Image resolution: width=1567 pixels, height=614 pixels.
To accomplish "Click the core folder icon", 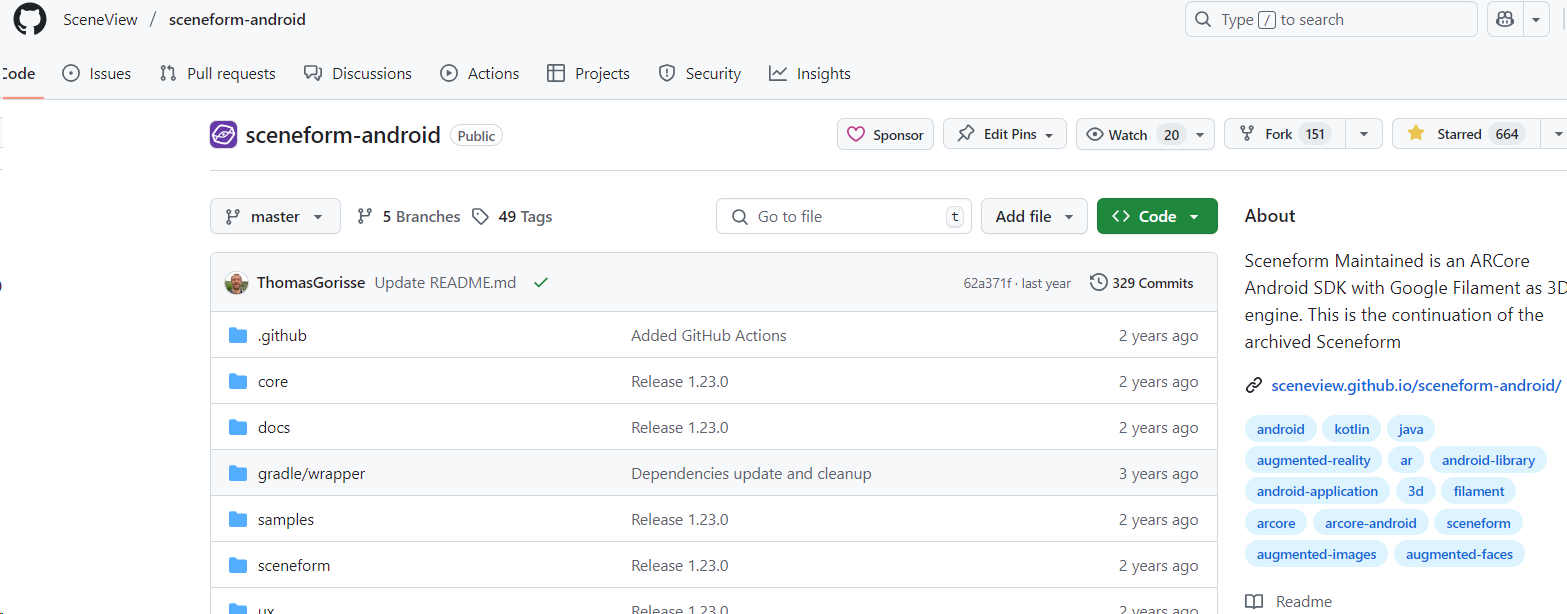I will (238, 381).
